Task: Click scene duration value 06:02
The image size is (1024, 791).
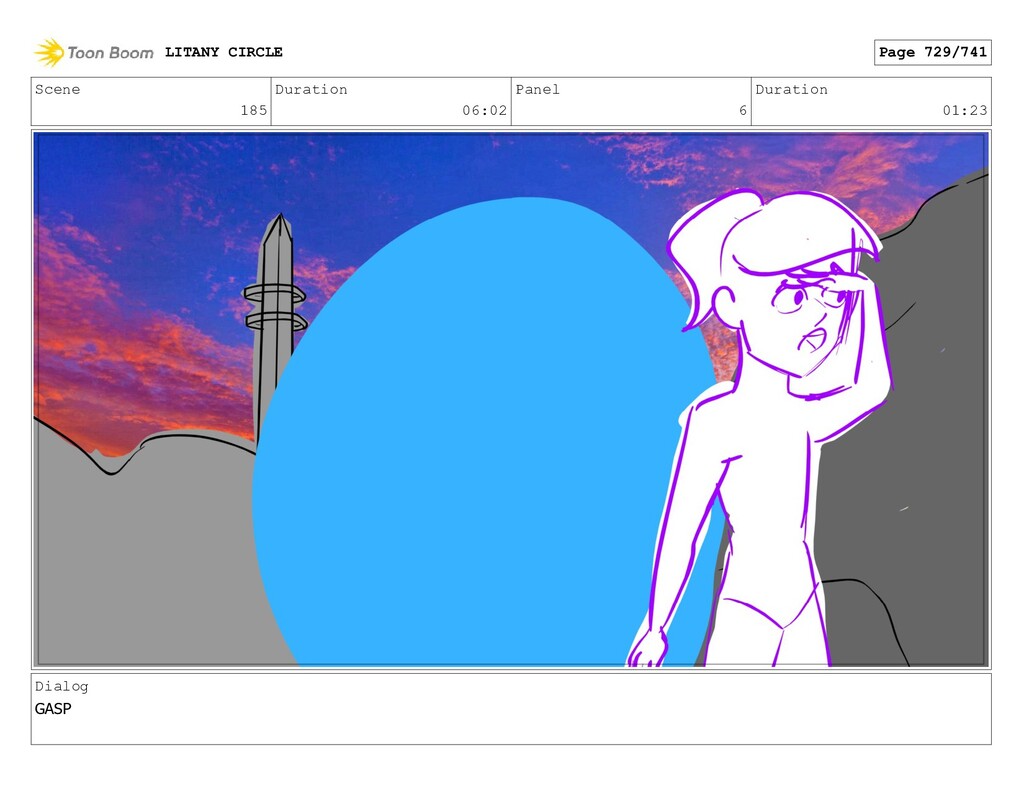Action: tap(484, 110)
